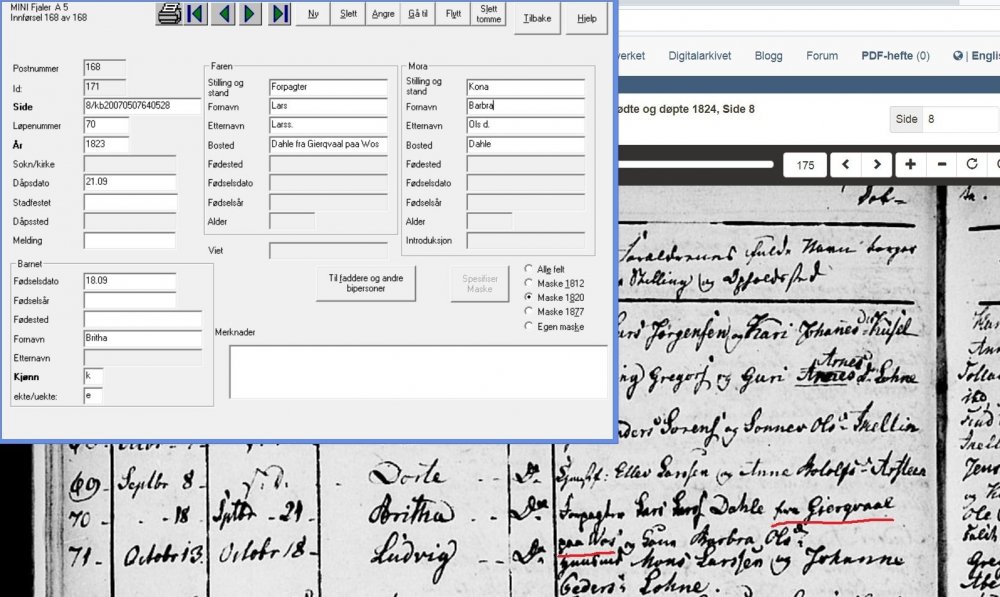Viewport: 1000px width, 597px height.
Task: Open the Blogg menu item
Action: click(768, 56)
